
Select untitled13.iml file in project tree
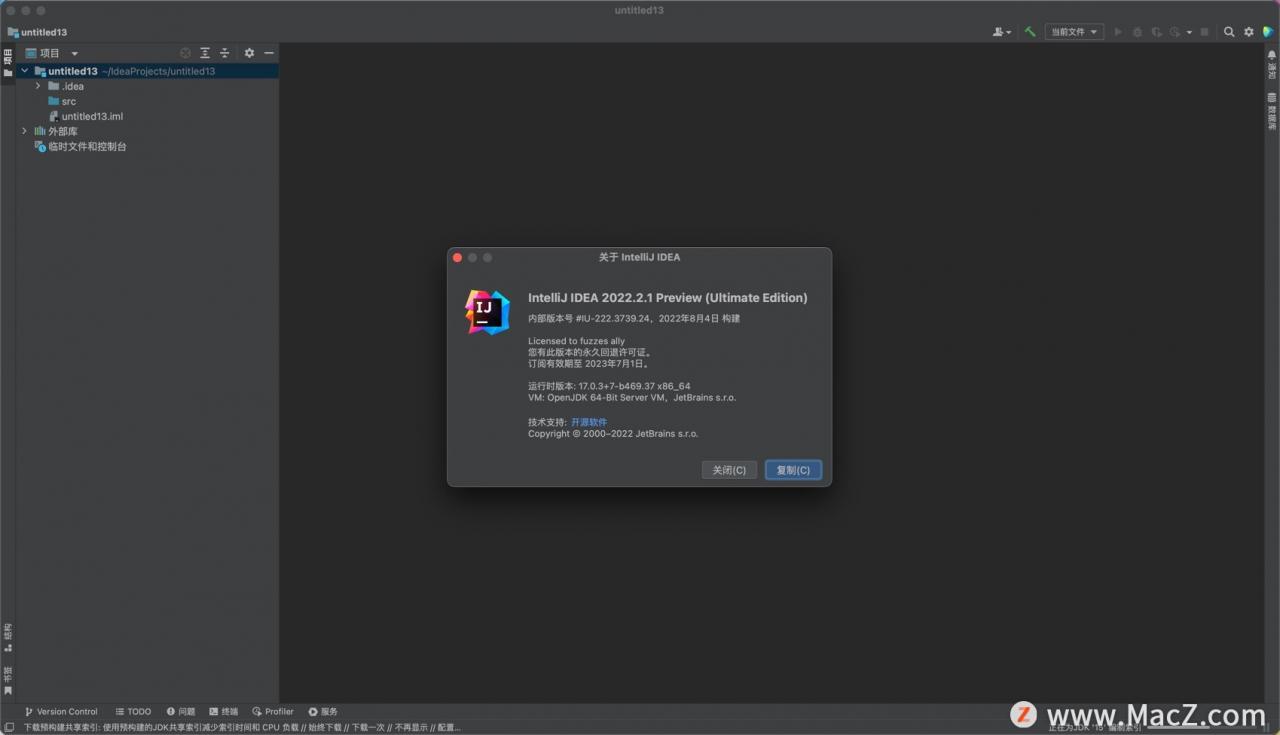85,116
